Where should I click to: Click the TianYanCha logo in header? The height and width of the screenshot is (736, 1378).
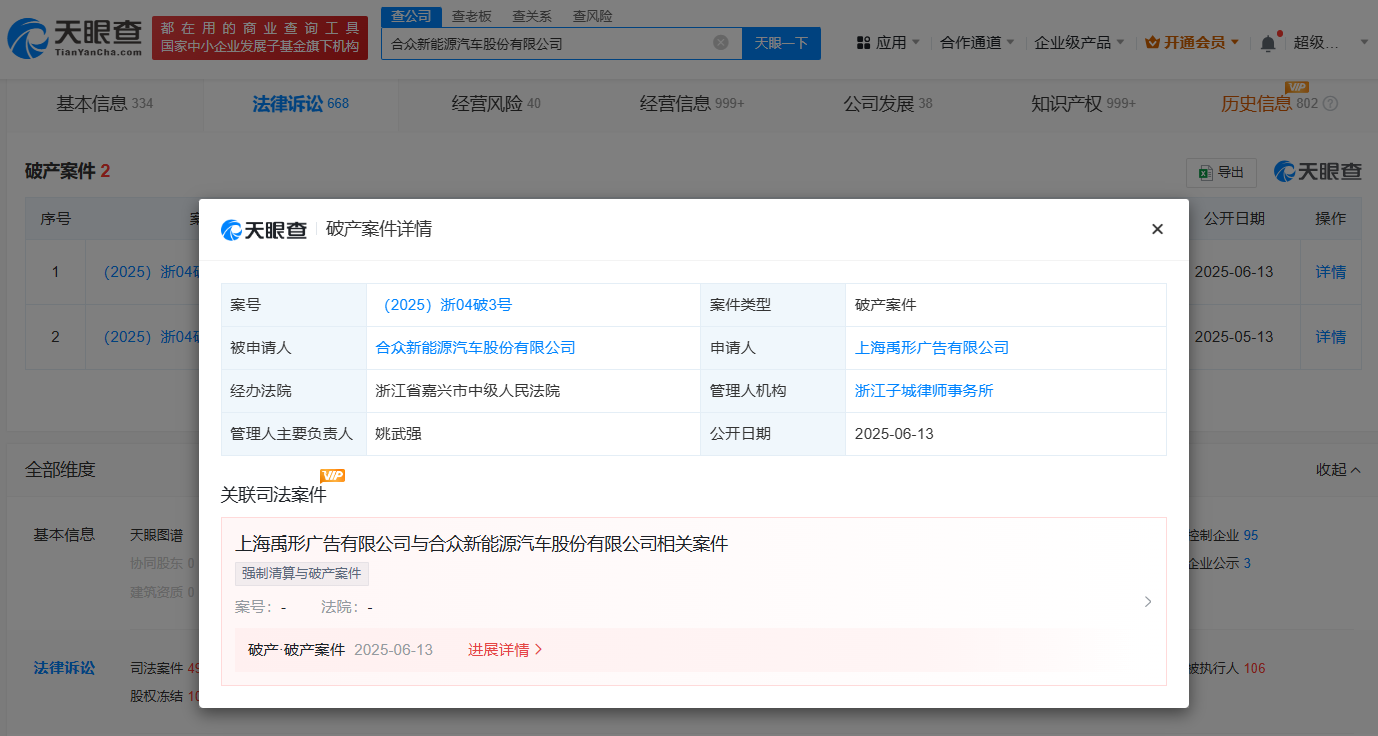(x=75, y=39)
